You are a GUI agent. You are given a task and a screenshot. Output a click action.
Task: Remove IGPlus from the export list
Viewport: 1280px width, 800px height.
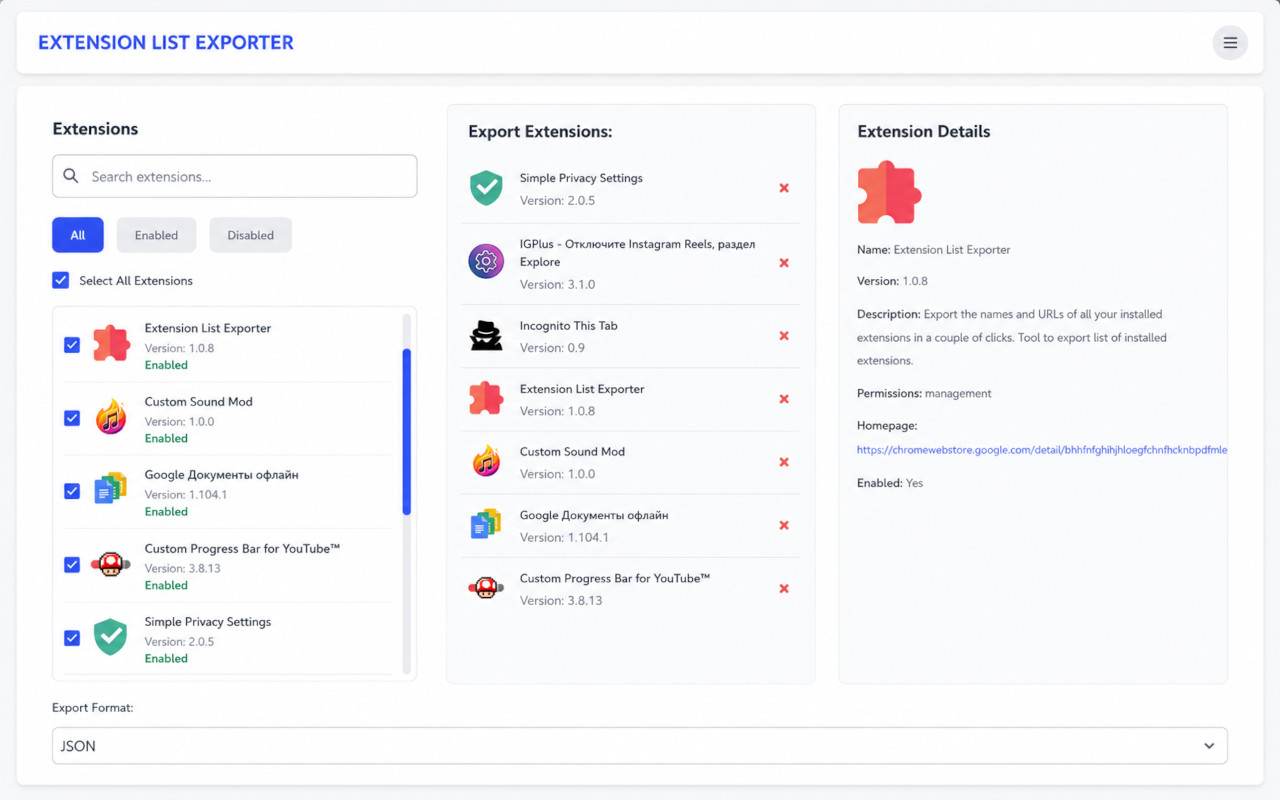[784, 263]
